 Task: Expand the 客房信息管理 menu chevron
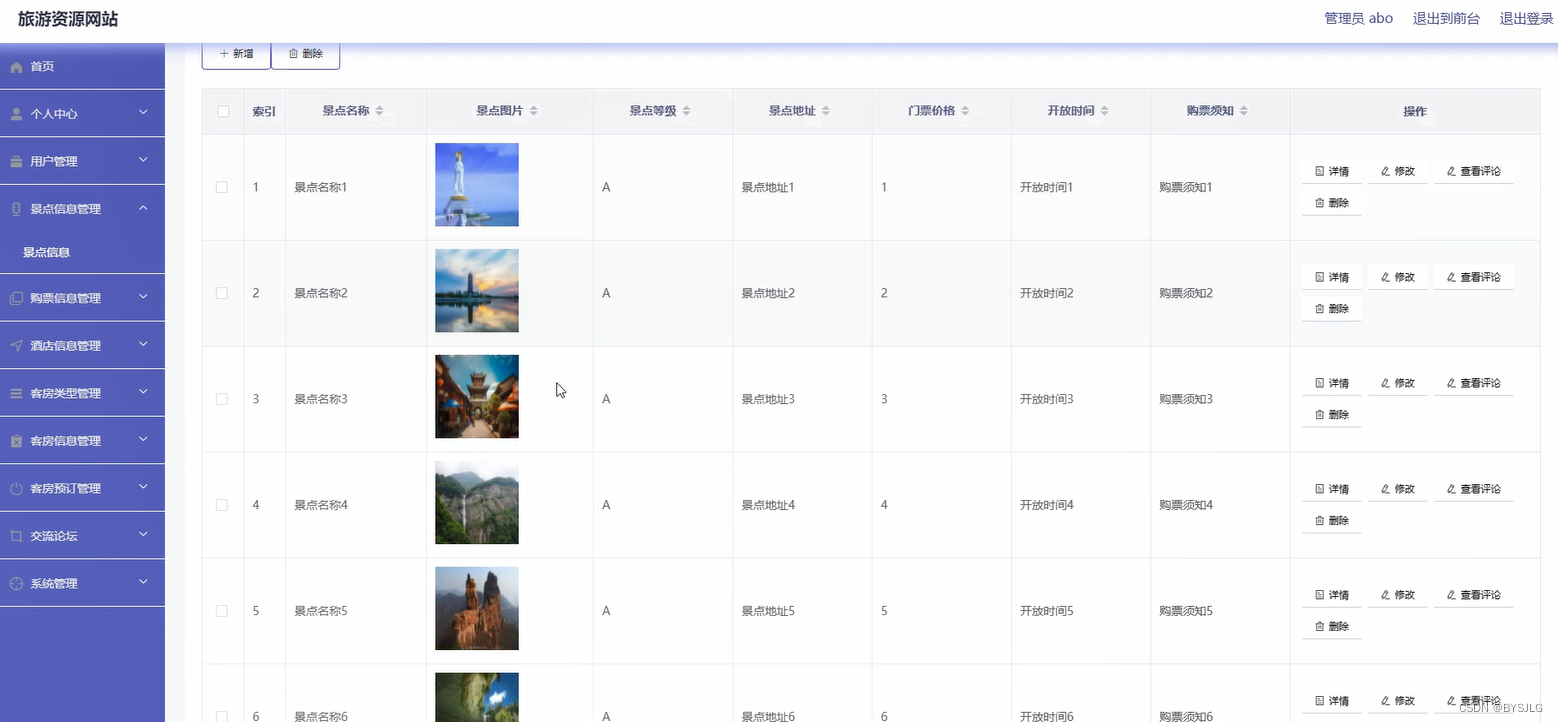(143, 440)
